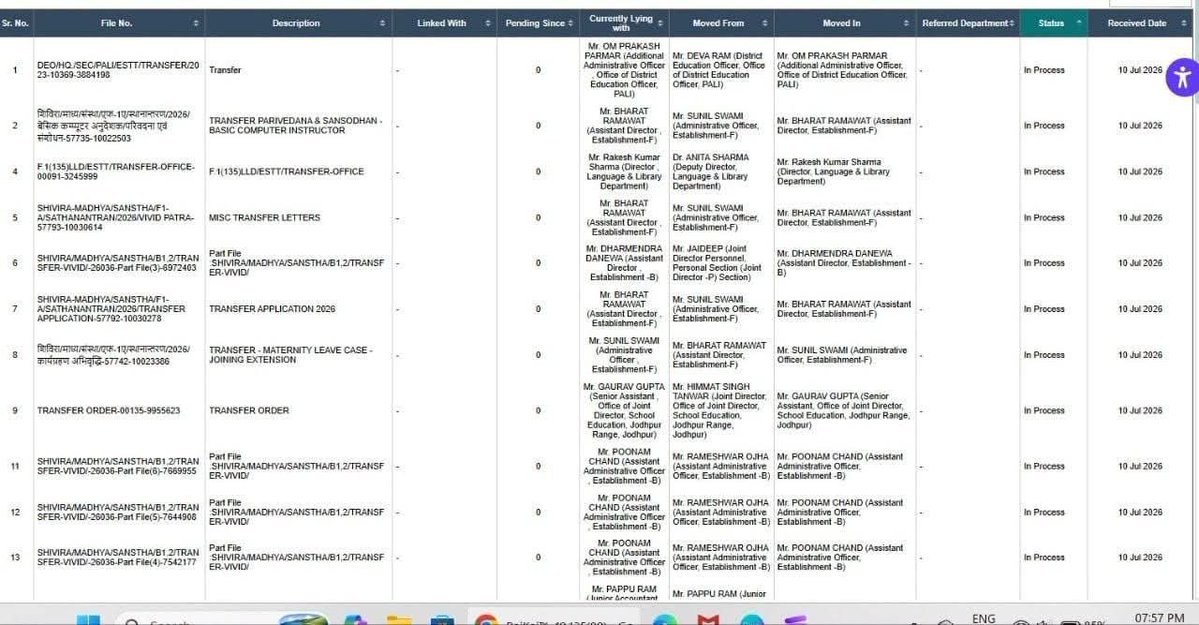The width and height of the screenshot is (1199, 625).
Task: Click Mr. DEVA RAM in Moved From column
Action: [x=718, y=70]
